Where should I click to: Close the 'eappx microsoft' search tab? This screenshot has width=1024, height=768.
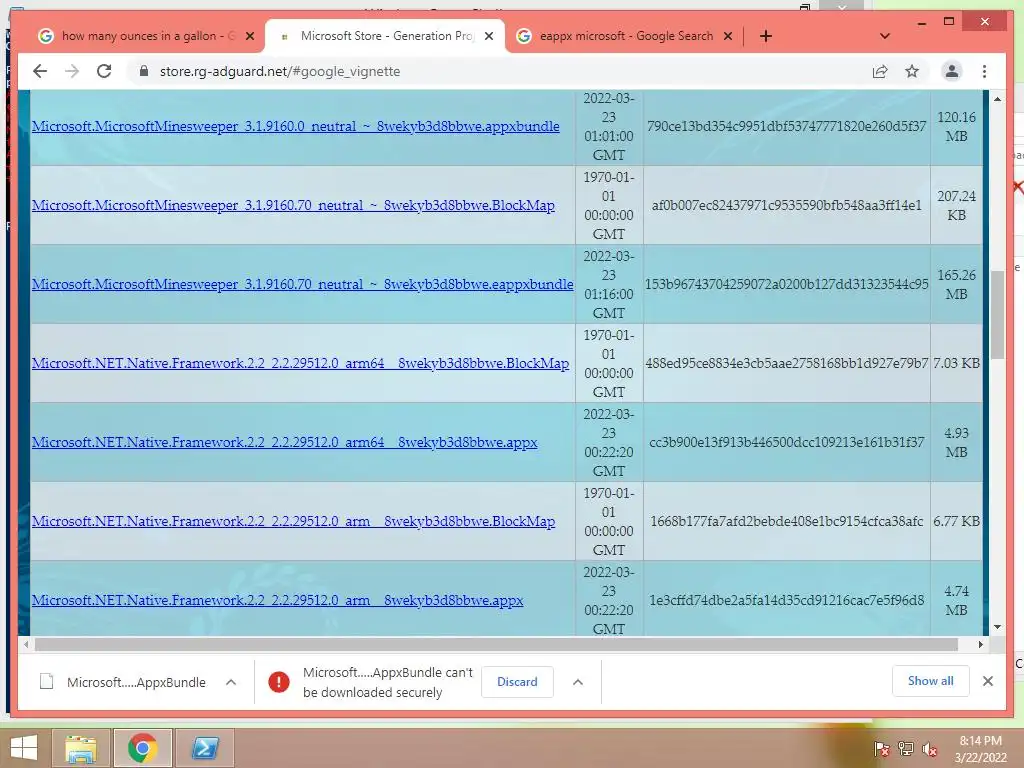(x=728, y=36)
